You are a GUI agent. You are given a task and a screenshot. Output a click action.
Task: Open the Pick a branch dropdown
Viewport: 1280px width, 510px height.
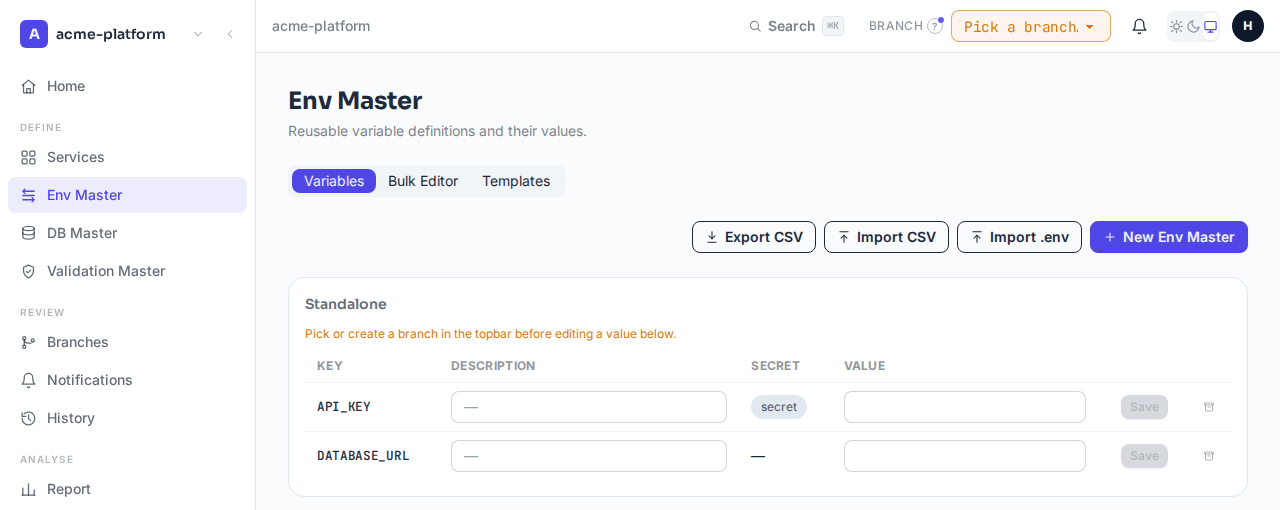1031,26
